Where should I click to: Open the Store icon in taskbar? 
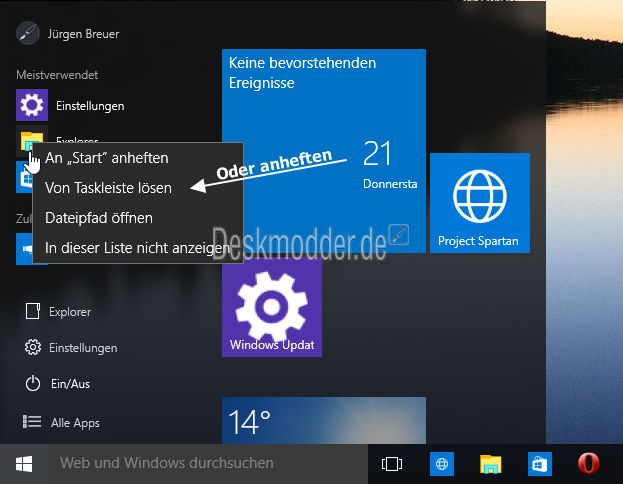click(540, 464)
